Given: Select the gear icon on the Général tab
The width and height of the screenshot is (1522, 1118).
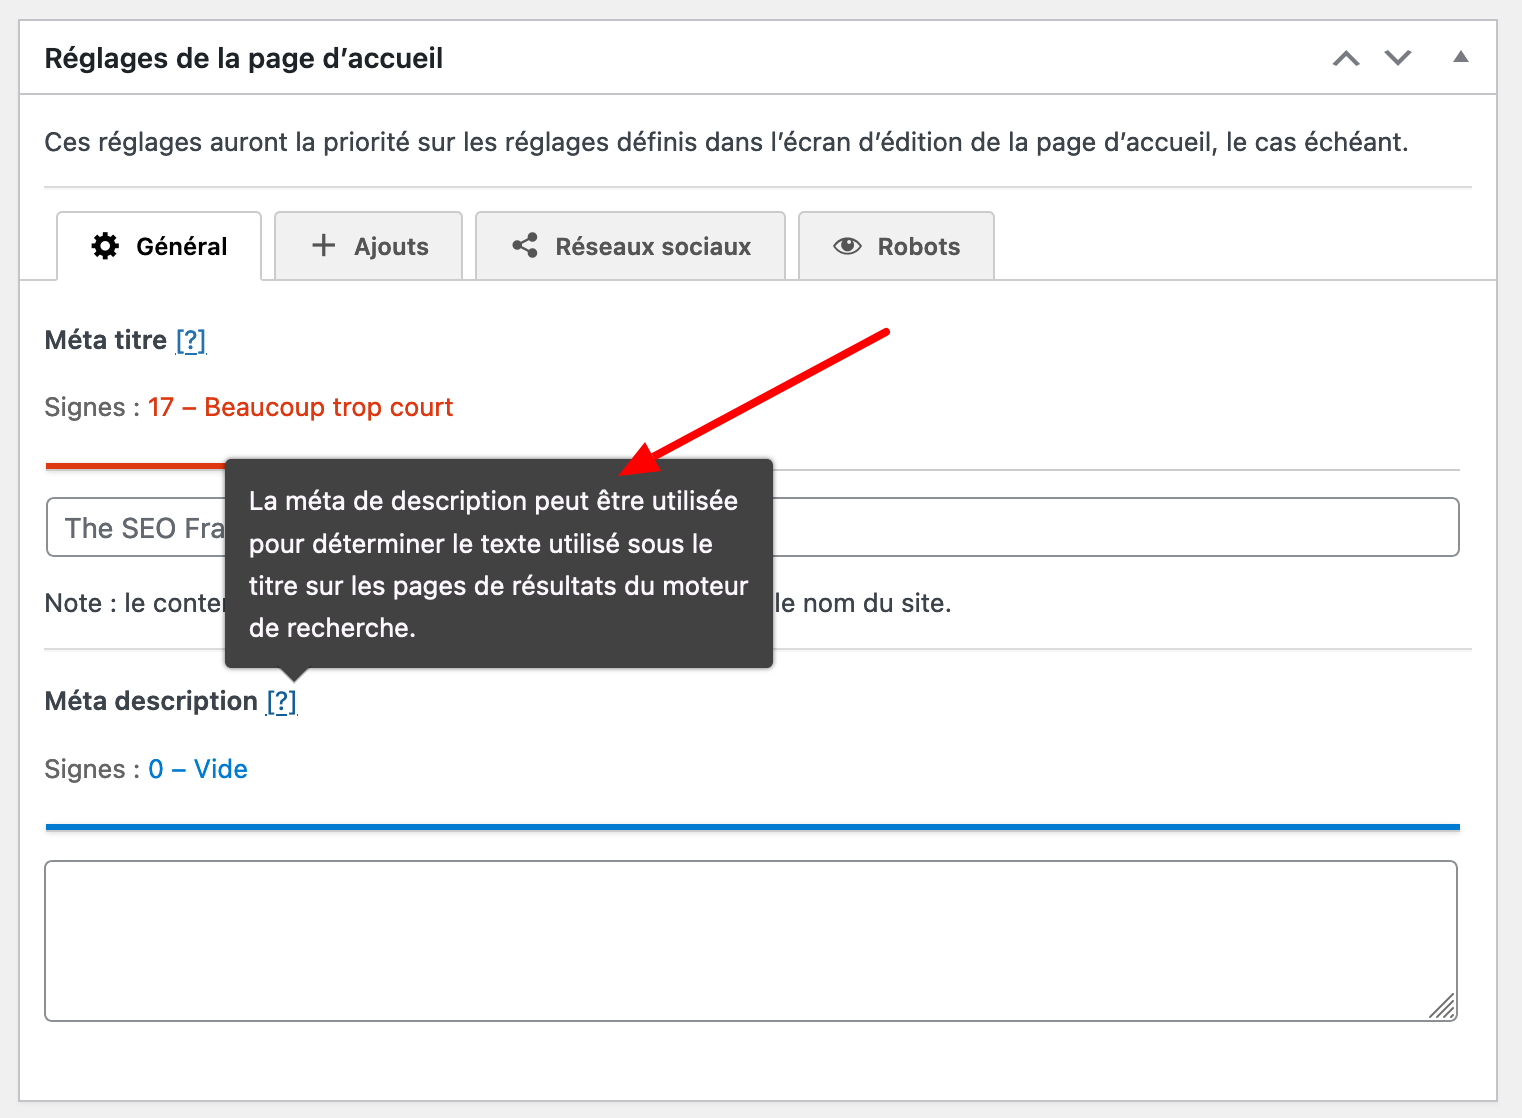Looking at the screenshot, I should point(105,246).
